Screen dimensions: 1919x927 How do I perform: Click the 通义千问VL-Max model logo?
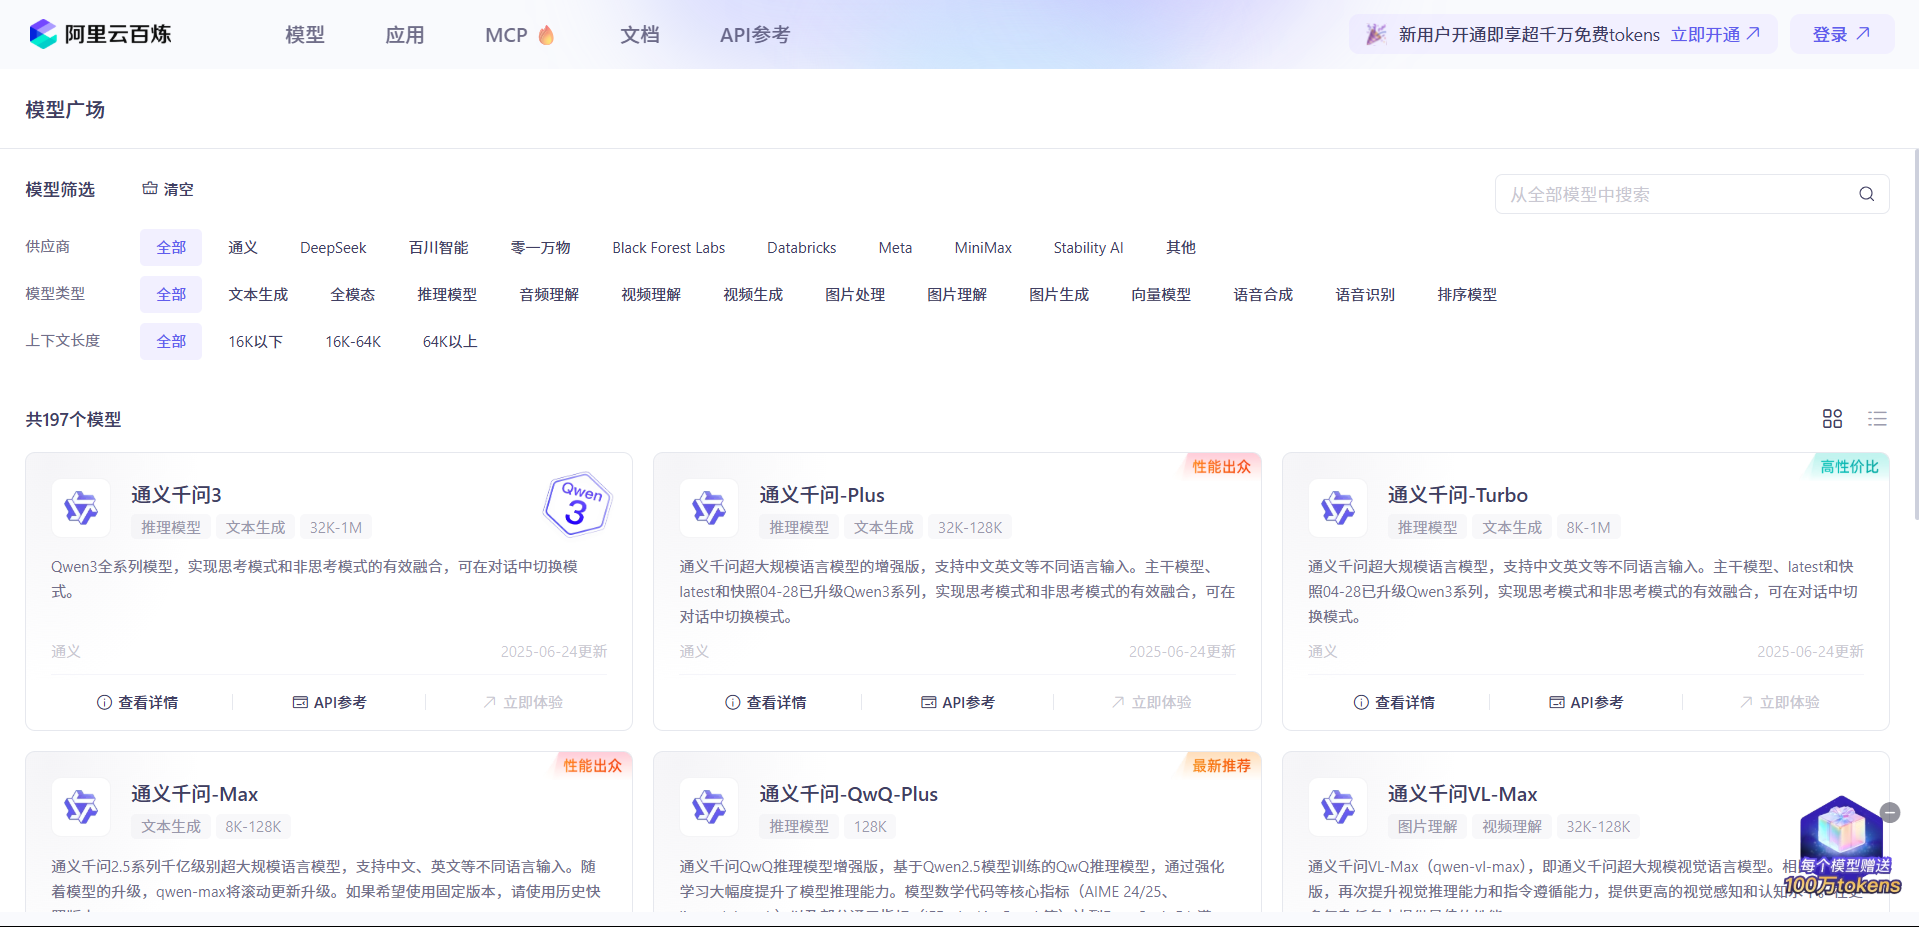tap(1337, 807)
